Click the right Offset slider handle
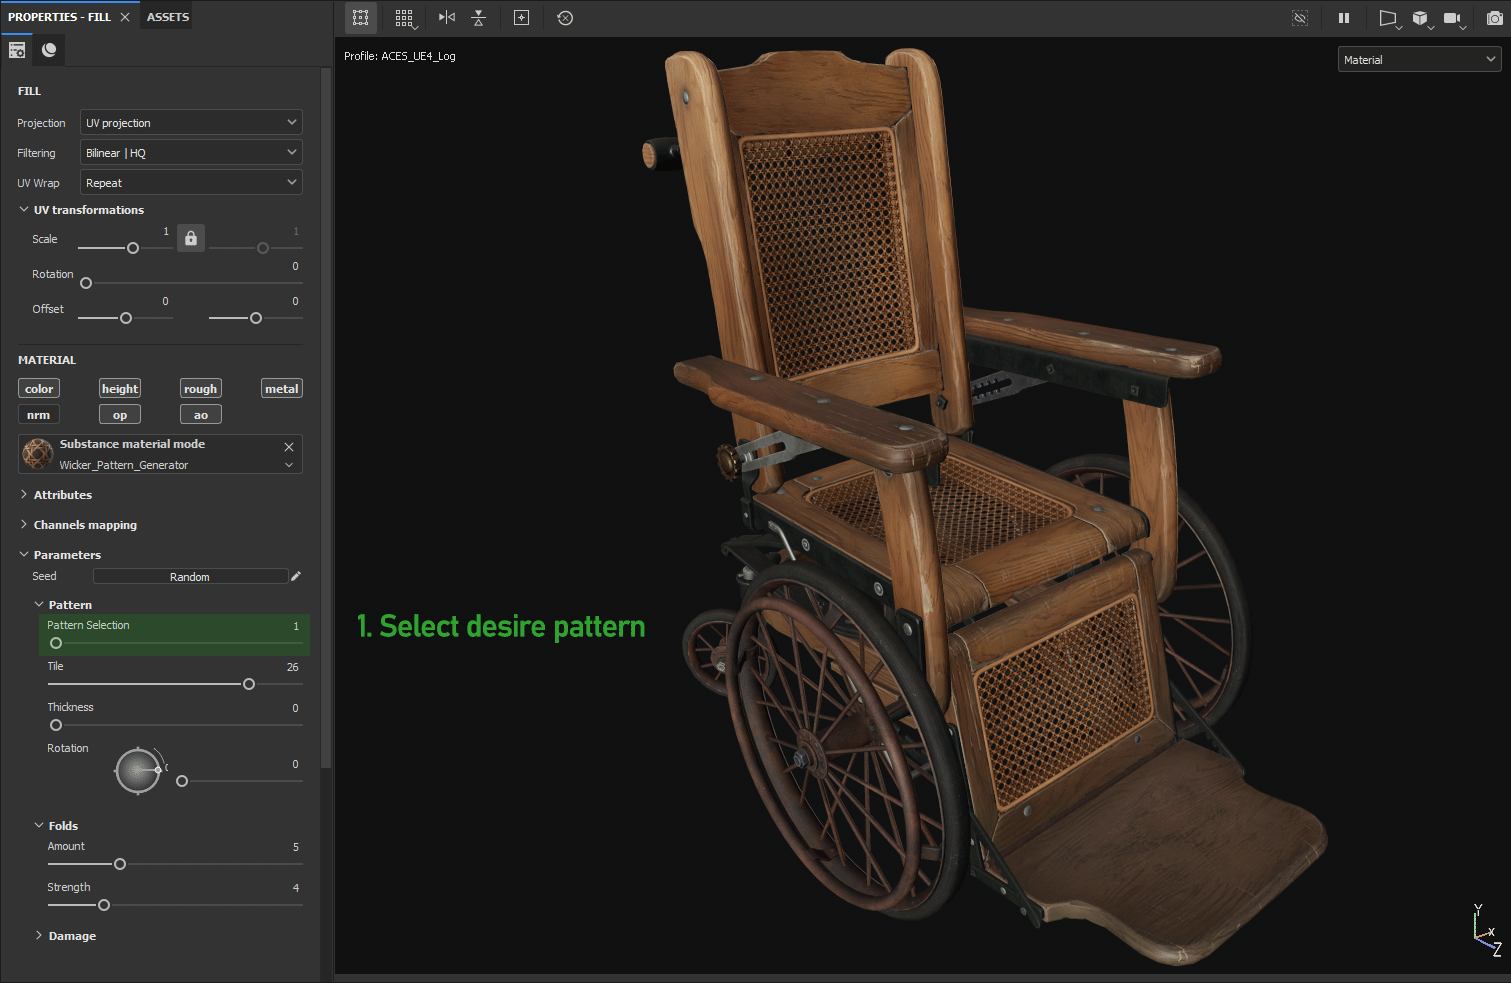Viewport: 1511px width, 983px height. coord(256,318)
